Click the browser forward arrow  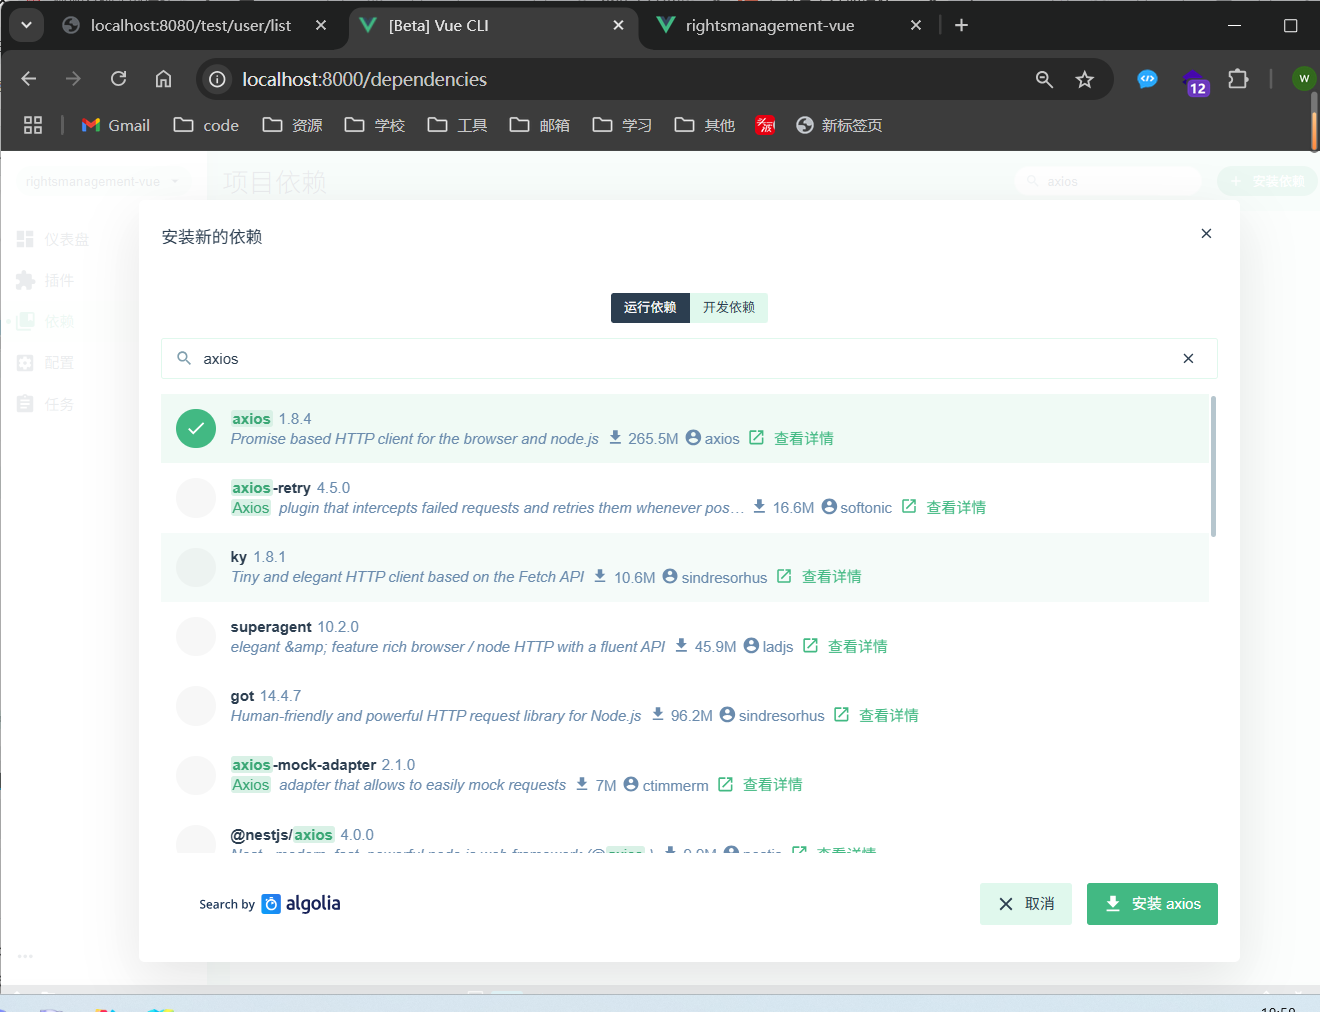tap(73, 79)
